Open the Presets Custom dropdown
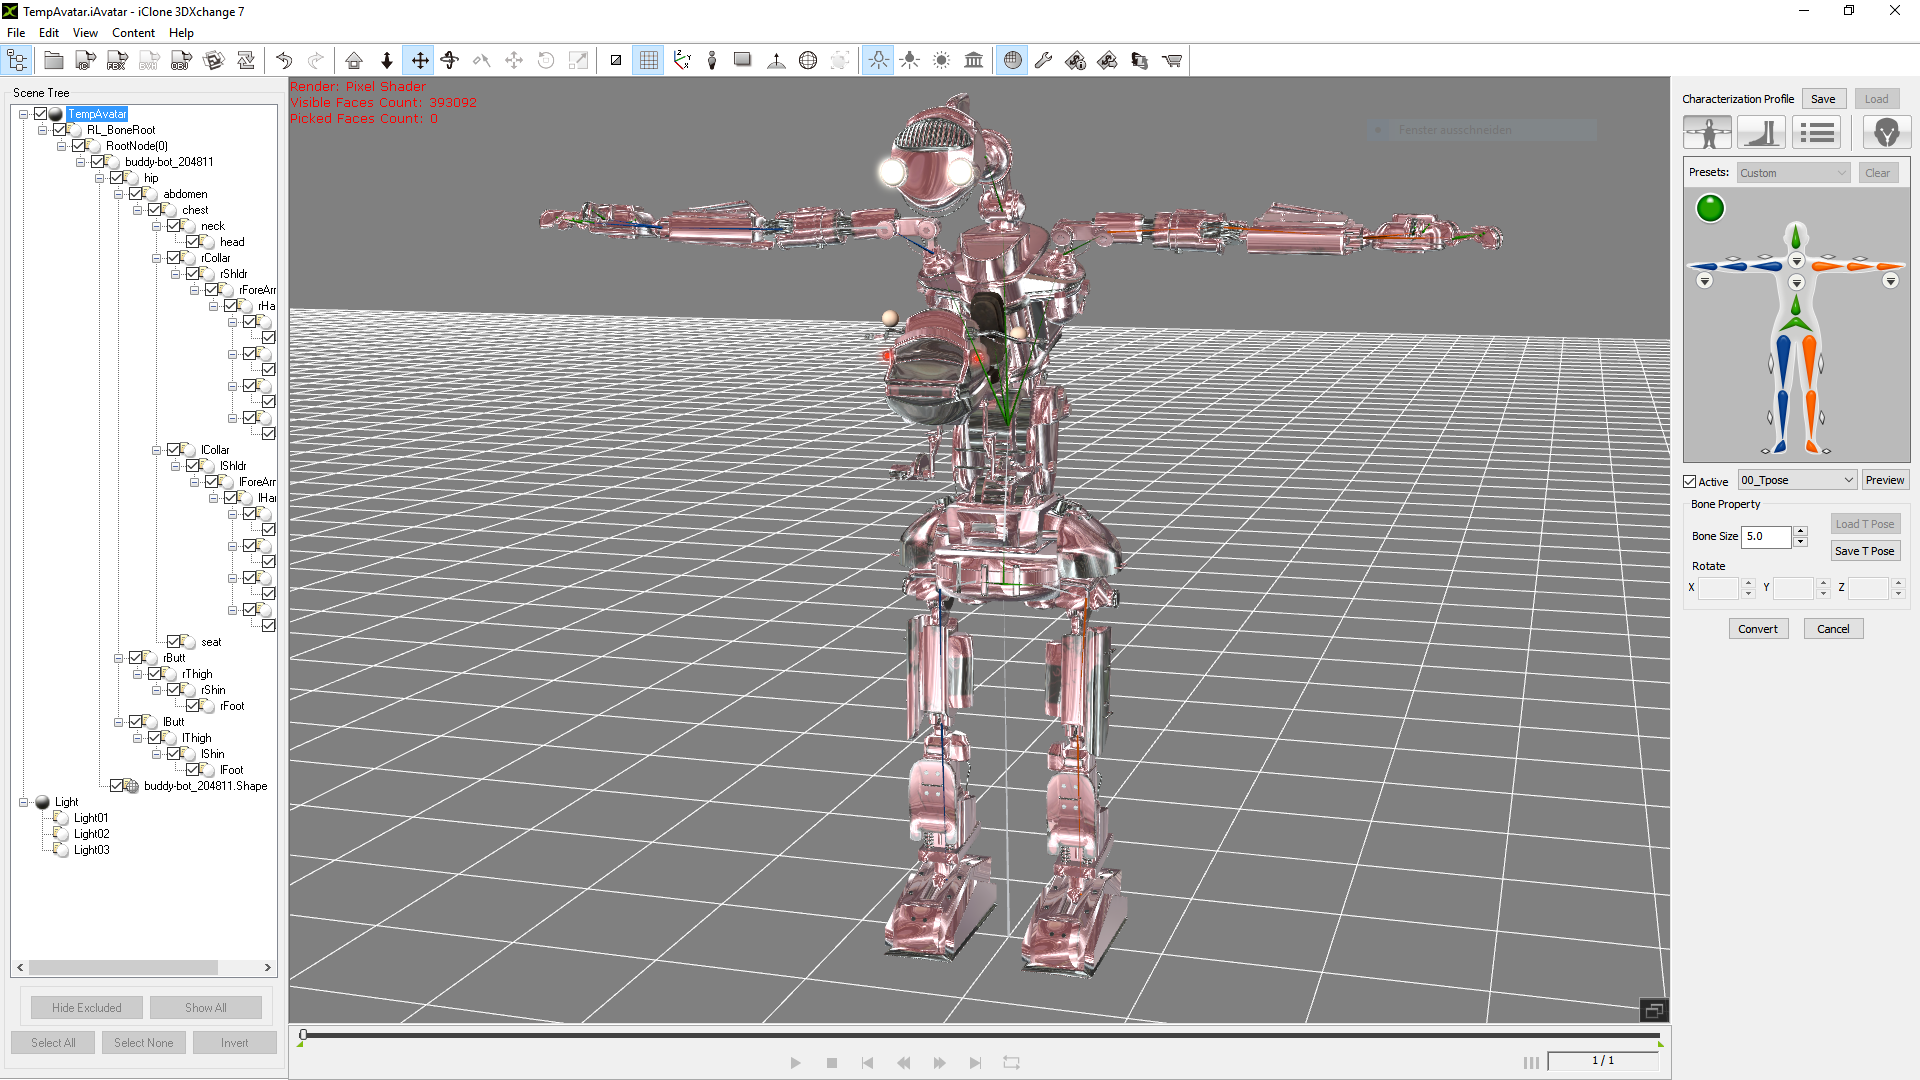This screenshot has width=1920, height=1080. pos(1793,173)
